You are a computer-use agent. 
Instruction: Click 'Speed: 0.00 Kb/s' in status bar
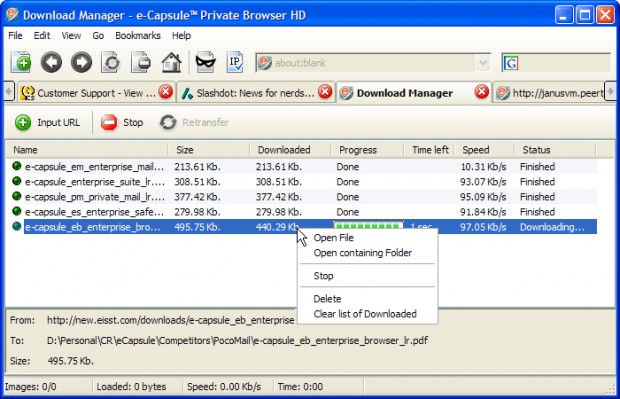pyautogui.click(x=224, y=386)
